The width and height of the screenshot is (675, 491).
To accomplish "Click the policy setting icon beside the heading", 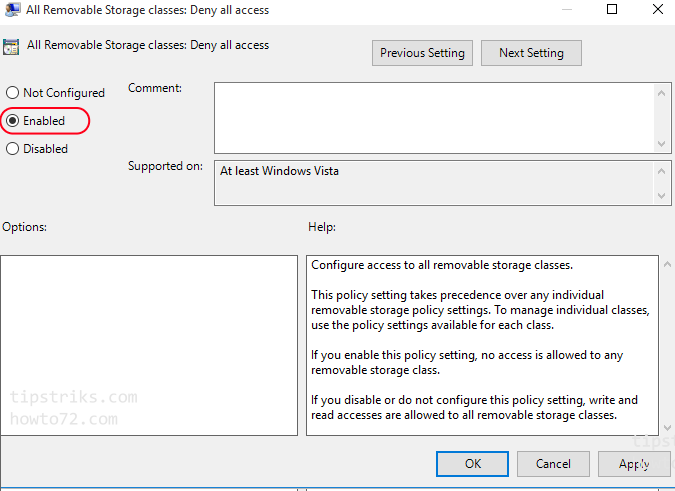I will click(x=11, y=46).
